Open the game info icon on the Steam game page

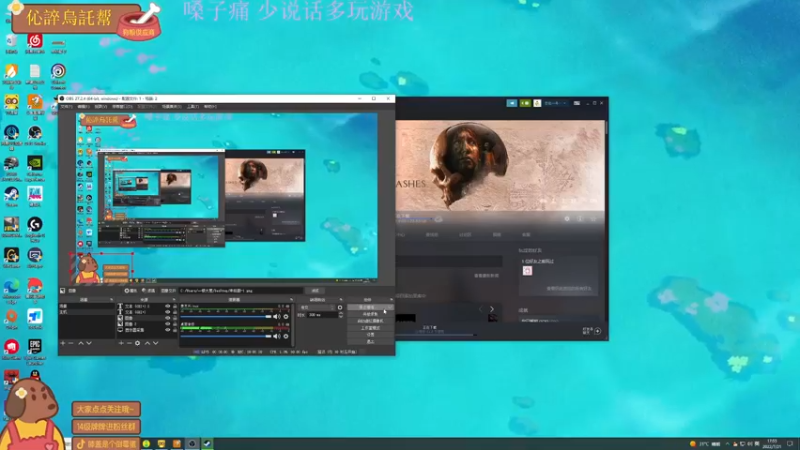[x=580, y=218]
